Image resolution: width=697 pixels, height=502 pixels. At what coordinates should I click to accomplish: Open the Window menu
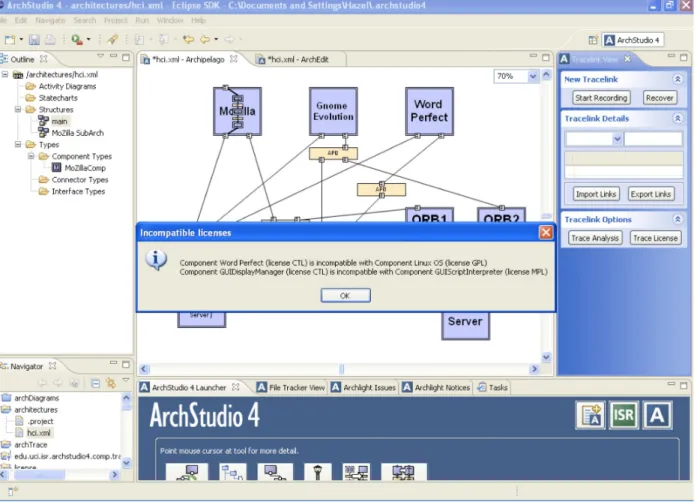click(170, 20)
